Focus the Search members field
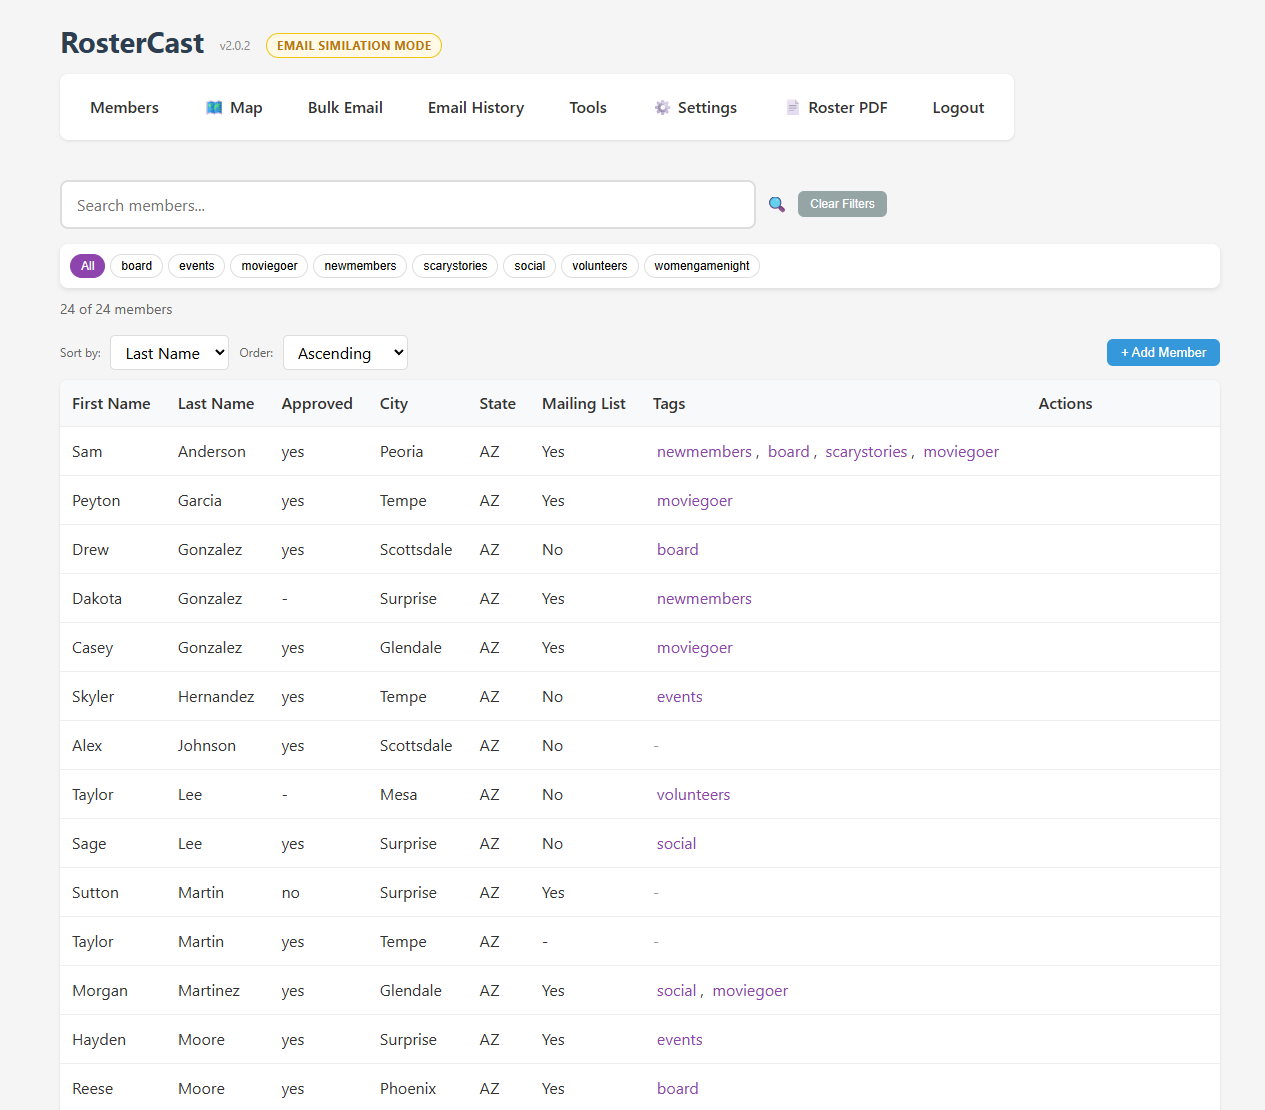The height and width of the screenshot is (1110, 1265). pos(408,205)
